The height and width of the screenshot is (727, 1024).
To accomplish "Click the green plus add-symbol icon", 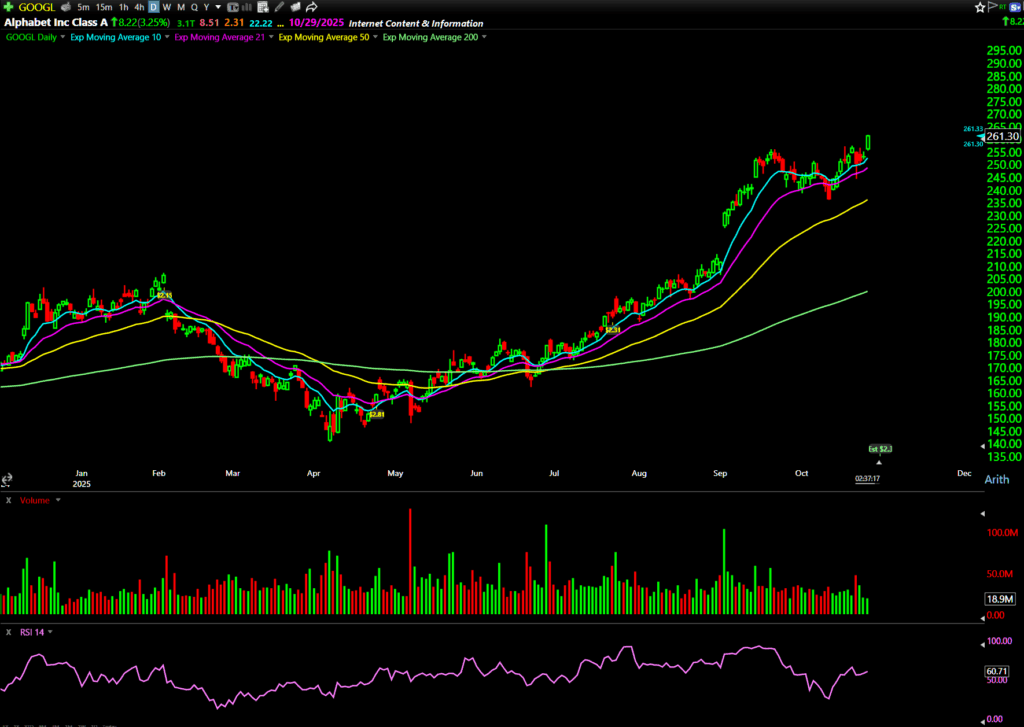I will click(x=9, y=7).
